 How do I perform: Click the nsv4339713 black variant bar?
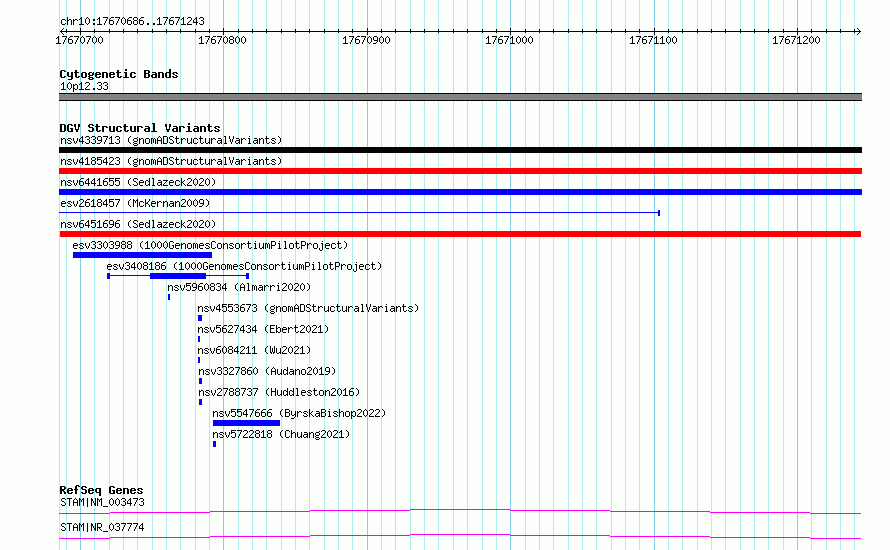pos(460,150)
